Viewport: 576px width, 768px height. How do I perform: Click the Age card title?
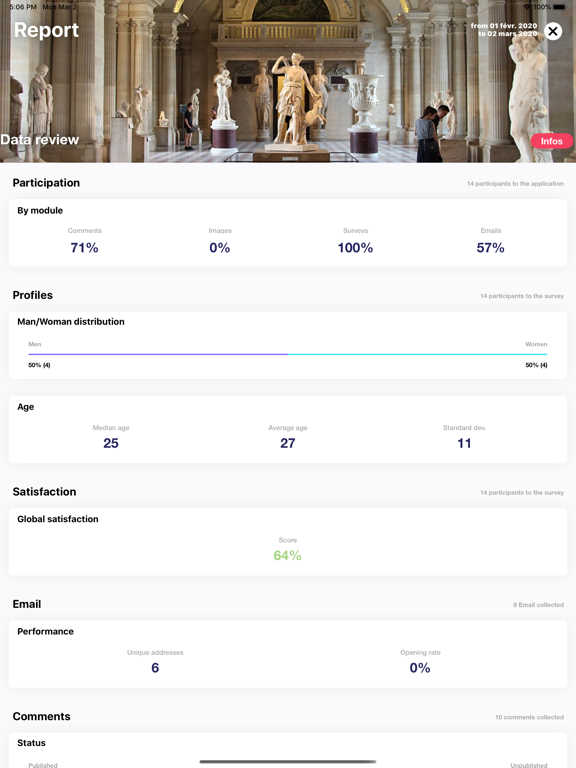tap(25, 407)
